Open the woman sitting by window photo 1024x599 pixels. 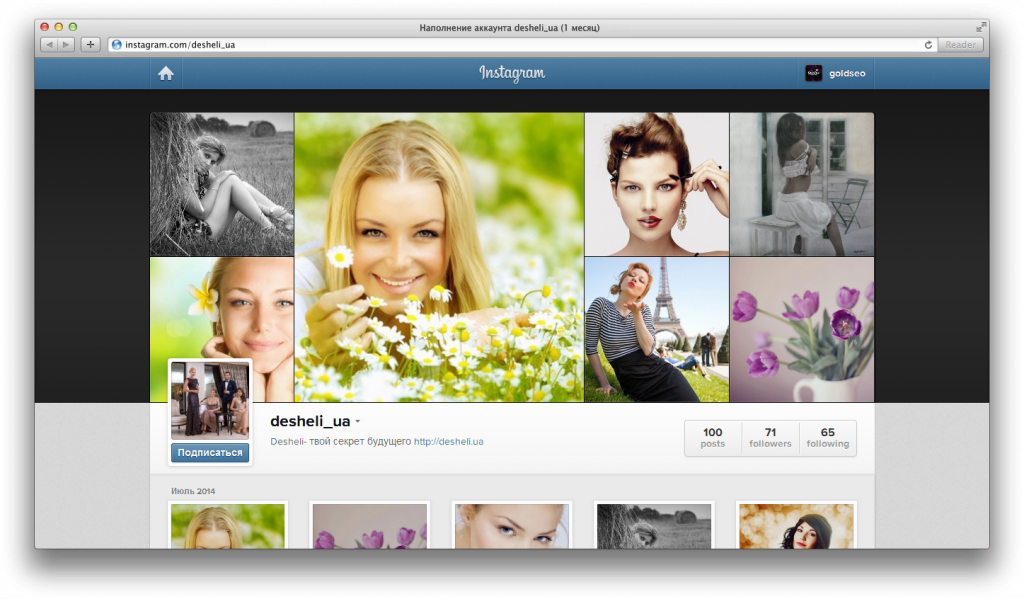802,184
